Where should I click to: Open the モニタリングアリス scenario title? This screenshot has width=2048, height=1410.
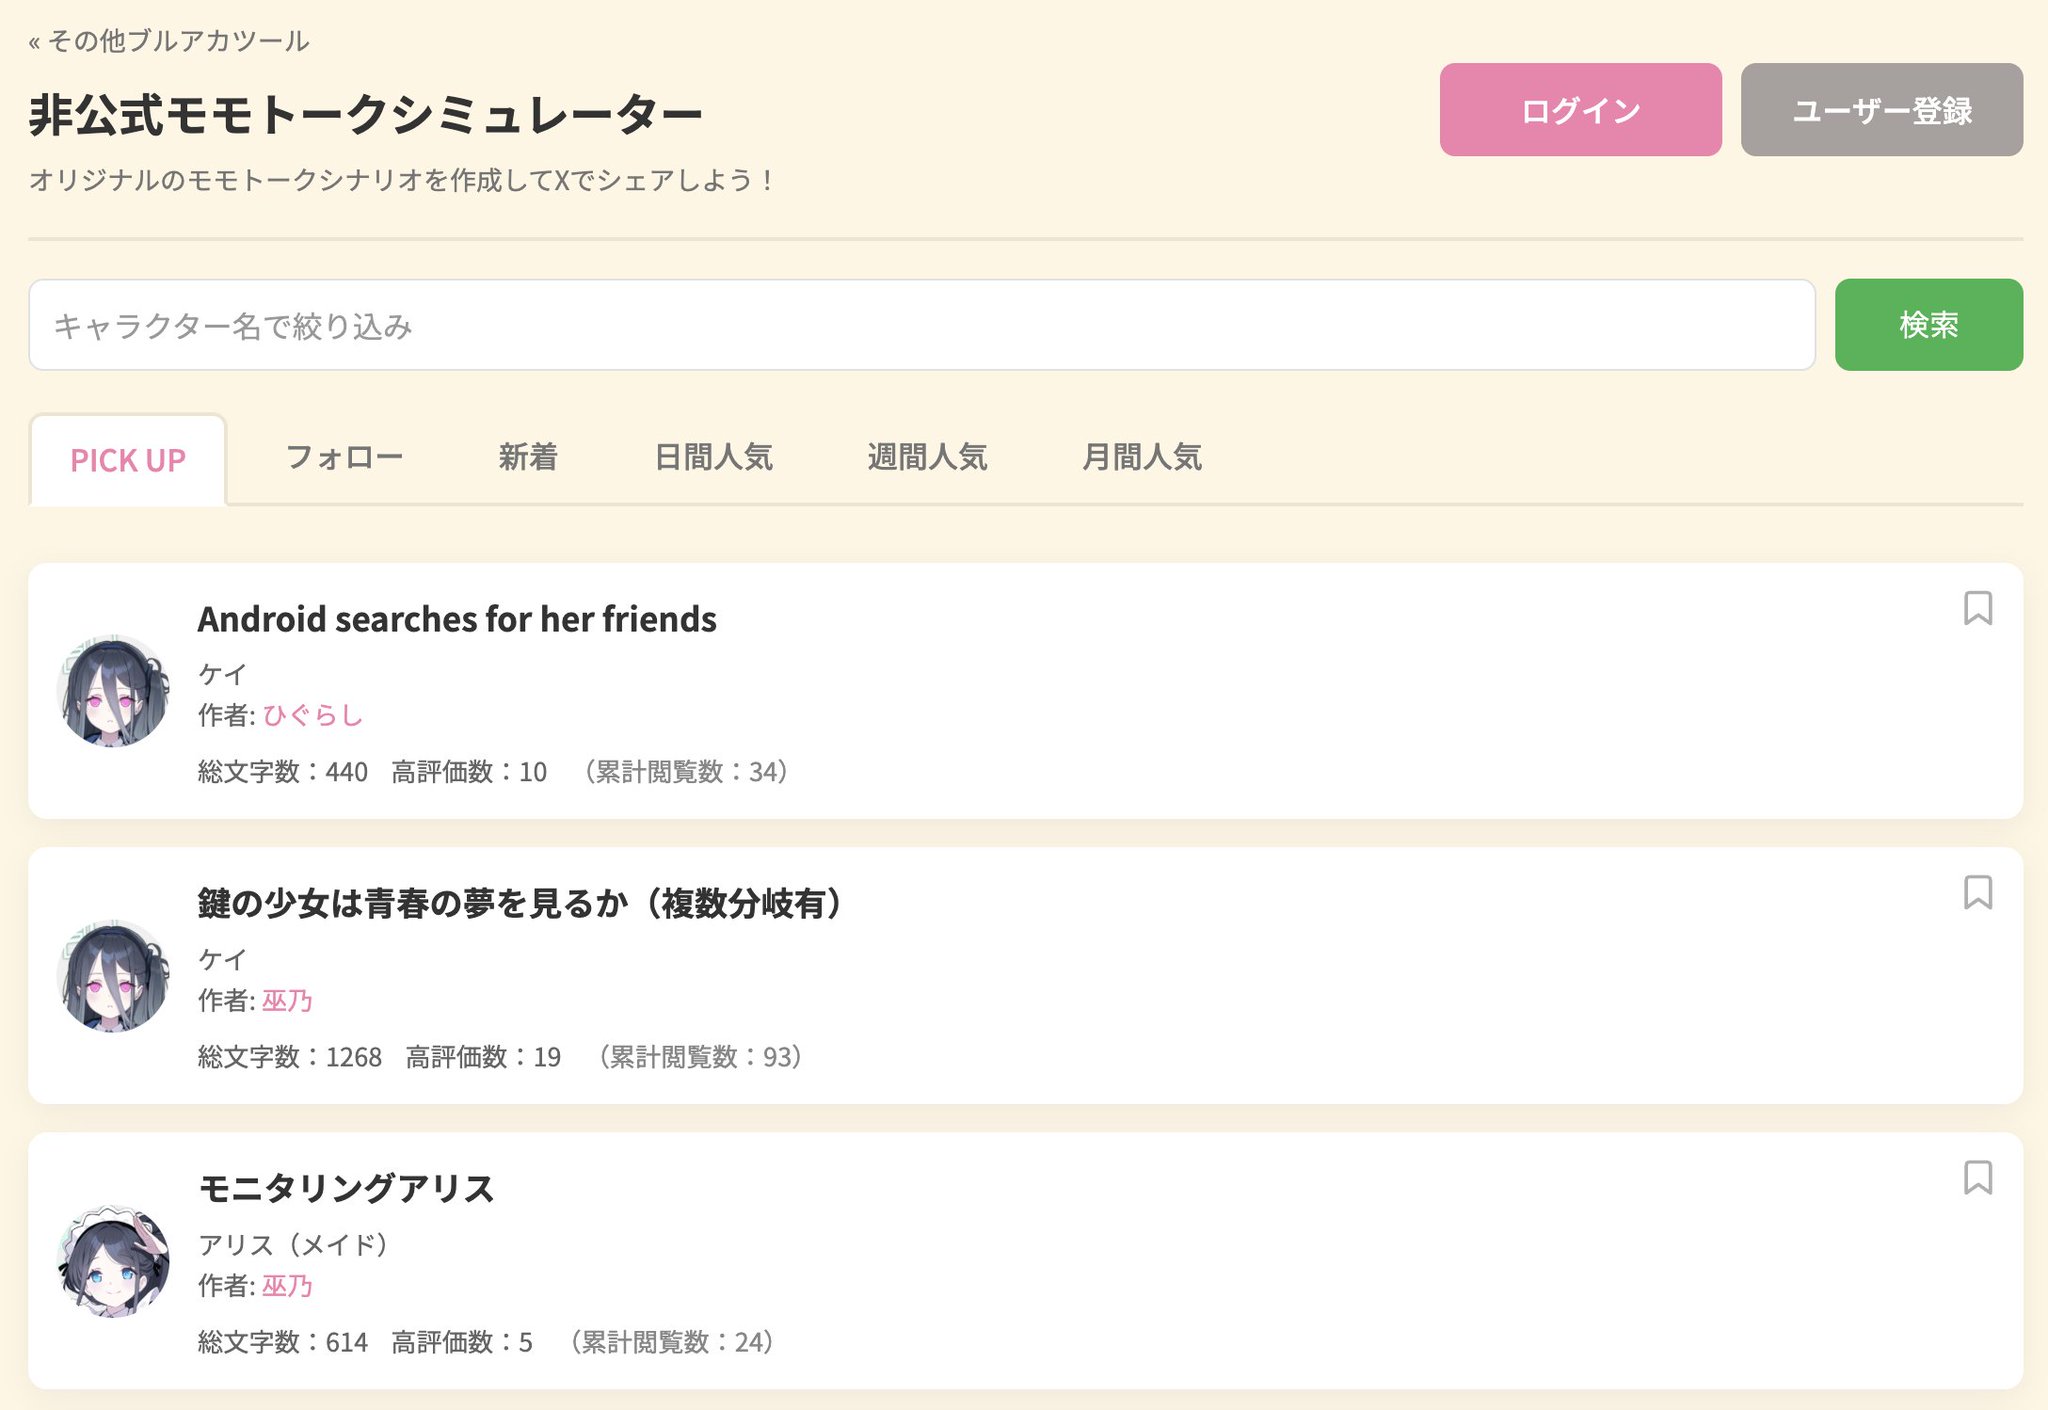pos(346,1188)
